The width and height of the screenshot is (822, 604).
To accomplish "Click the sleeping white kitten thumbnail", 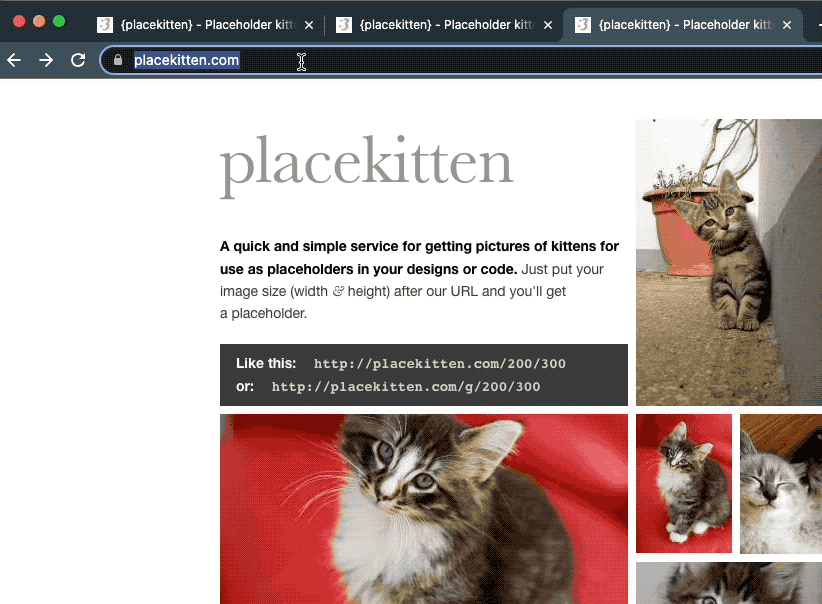I will 781,483.
